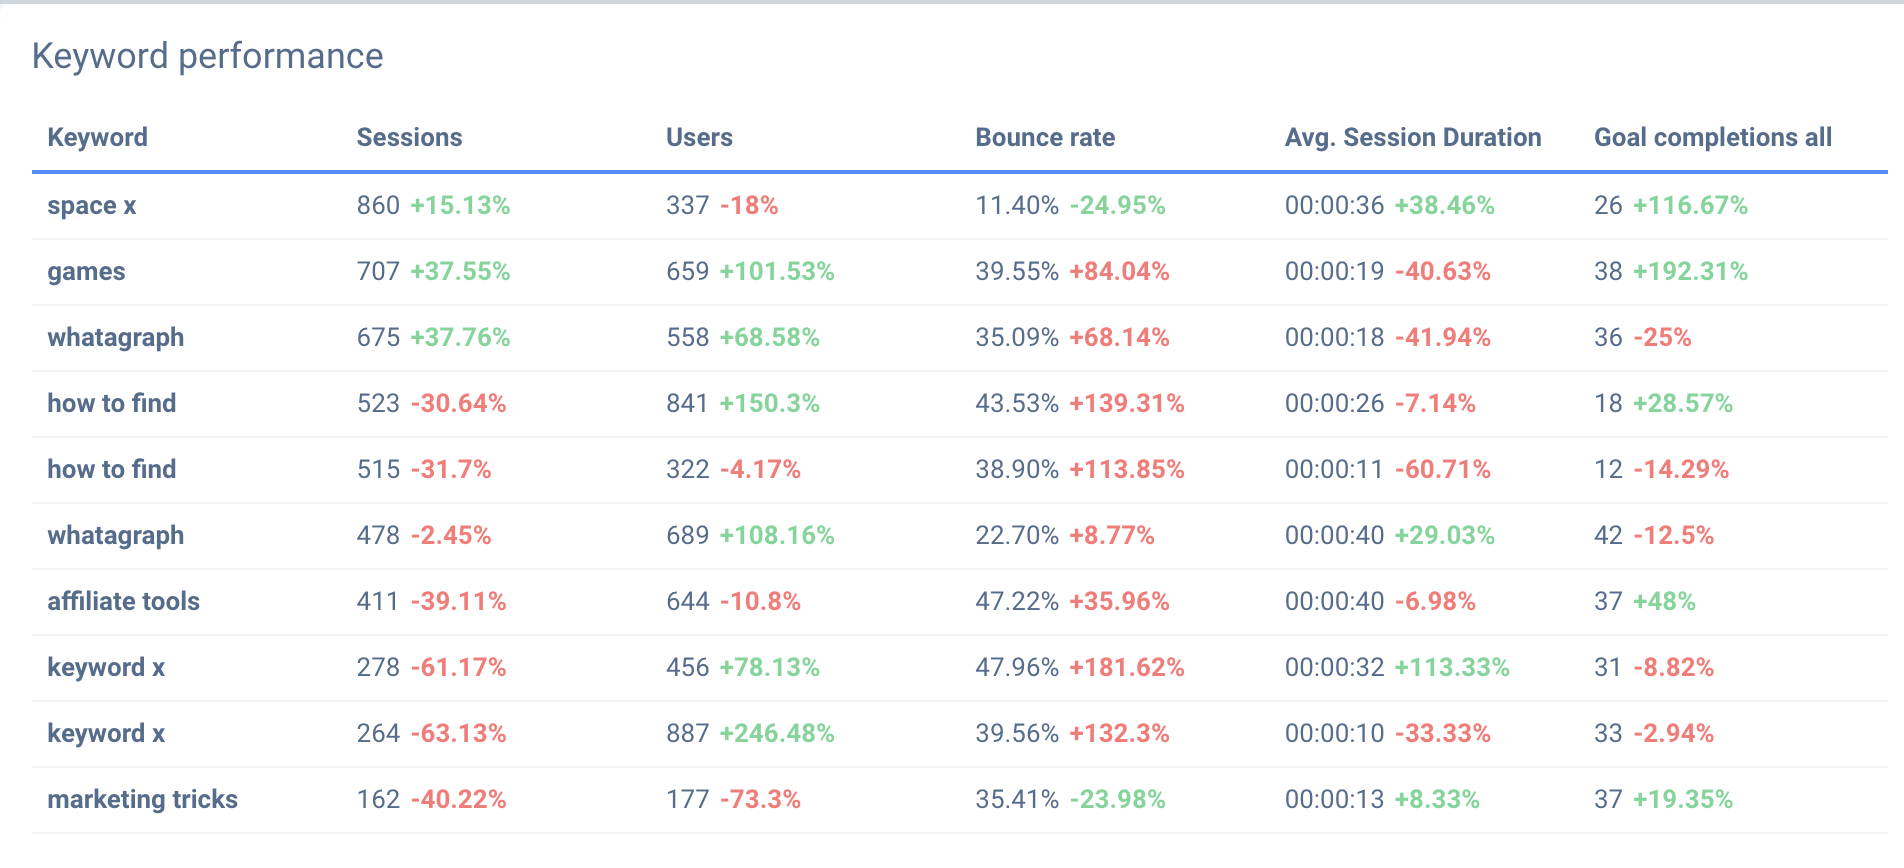Select the 43.53% bounce rate value
Viewport: 1904px width, 868px height.
click(1016, 403)
